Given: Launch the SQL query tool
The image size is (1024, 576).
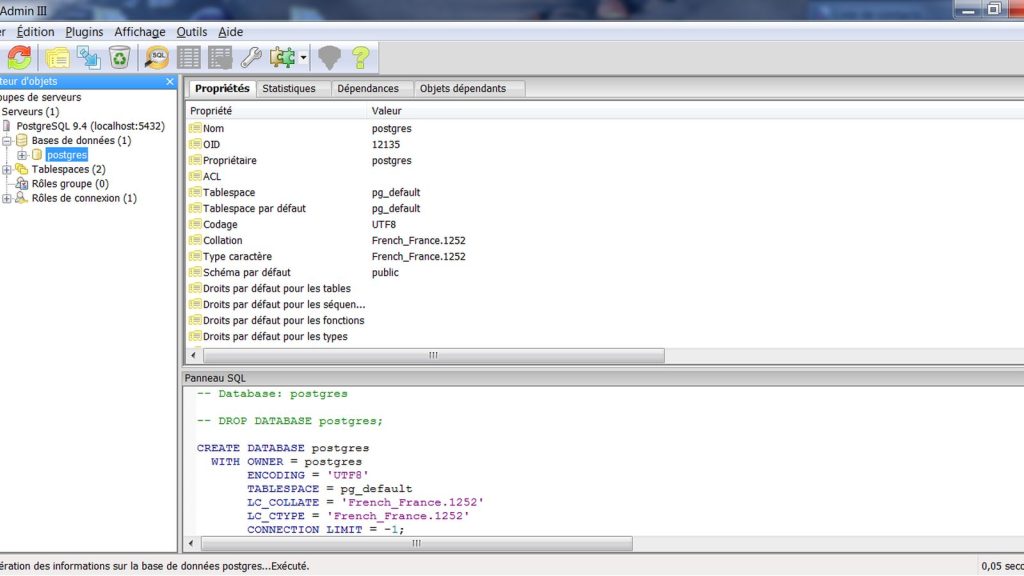Looking at the screenshot, I should [157, 57].
